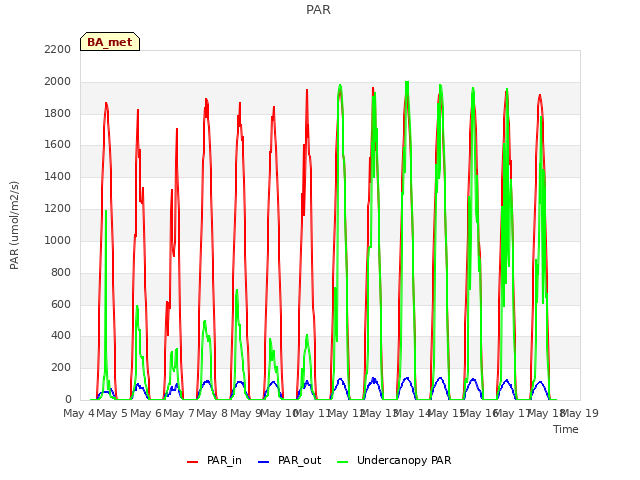Click the 600 y-axis tick label

coord(61,304)
